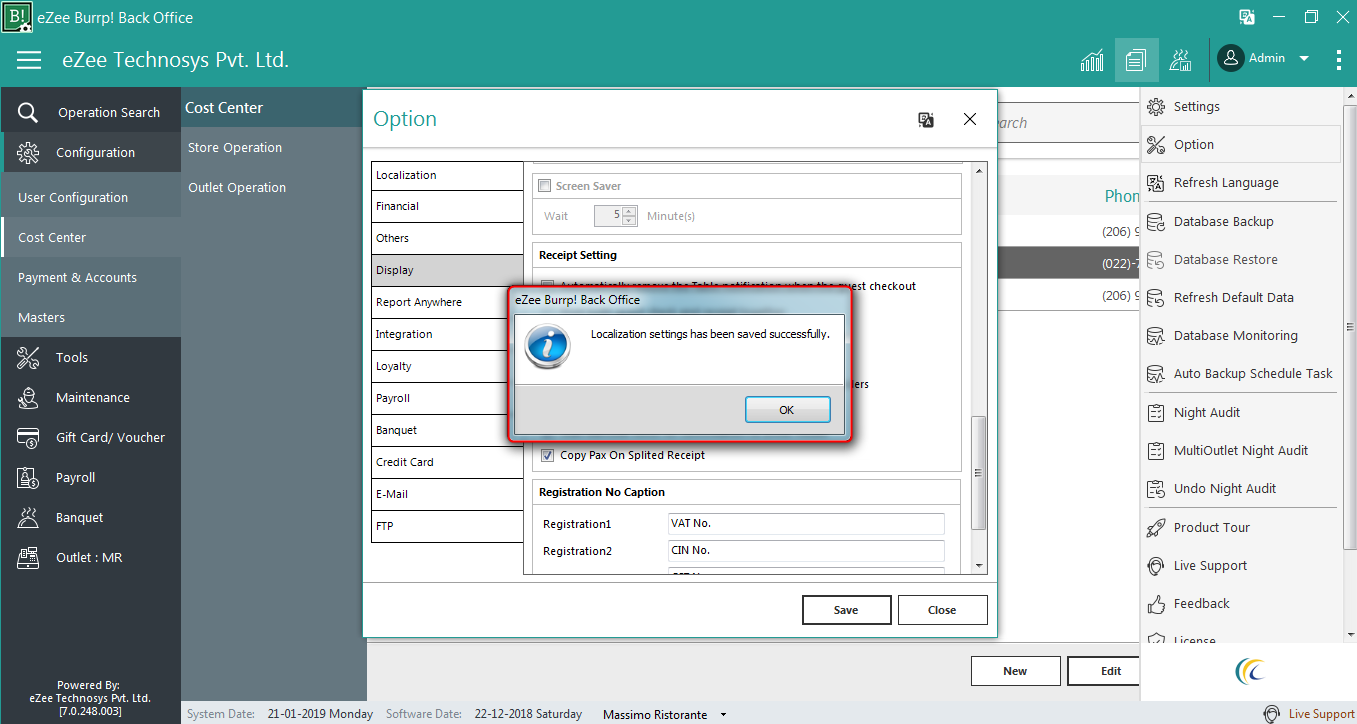This screenshot has height=724, width=1357.
Task: Click the Maintenance icon in sidebar
Action: pyautogui.click(x=28, y=397)
